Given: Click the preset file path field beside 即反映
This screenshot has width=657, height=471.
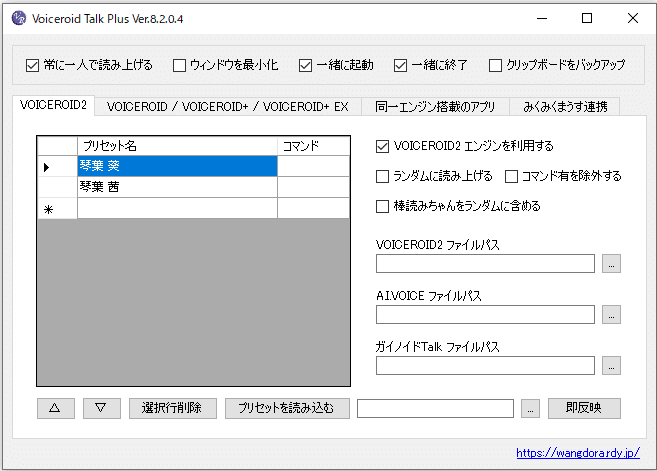Looking at the screenshot, I should 435,409.
